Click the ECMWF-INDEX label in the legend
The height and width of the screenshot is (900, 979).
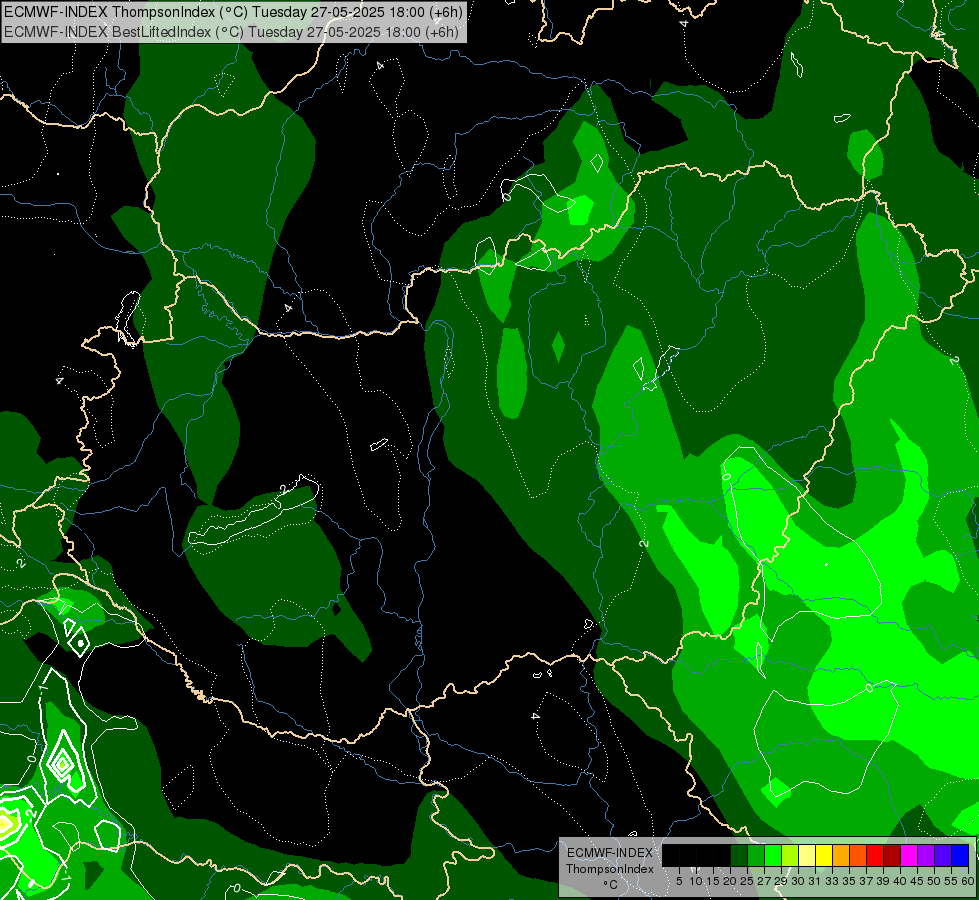(610, 853)
